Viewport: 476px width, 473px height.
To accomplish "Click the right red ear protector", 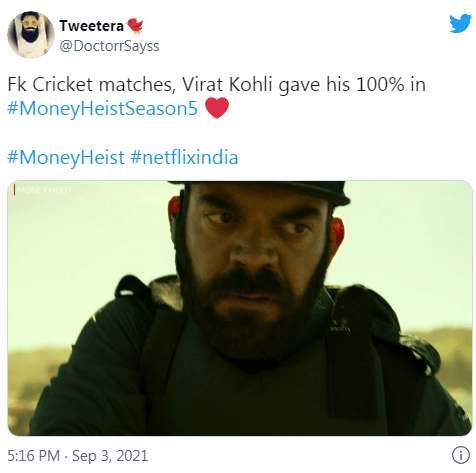I will coord(336,235).
